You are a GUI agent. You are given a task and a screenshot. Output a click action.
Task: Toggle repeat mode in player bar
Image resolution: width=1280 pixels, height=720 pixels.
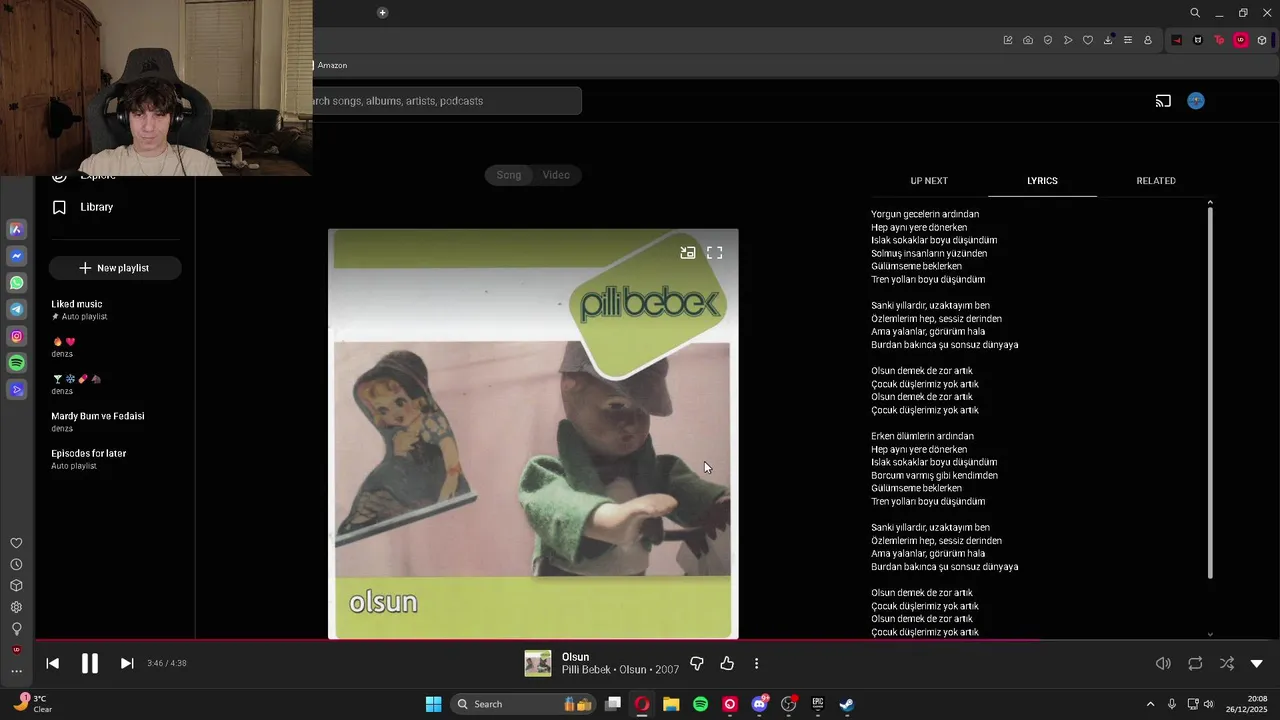coord(1195,663)
